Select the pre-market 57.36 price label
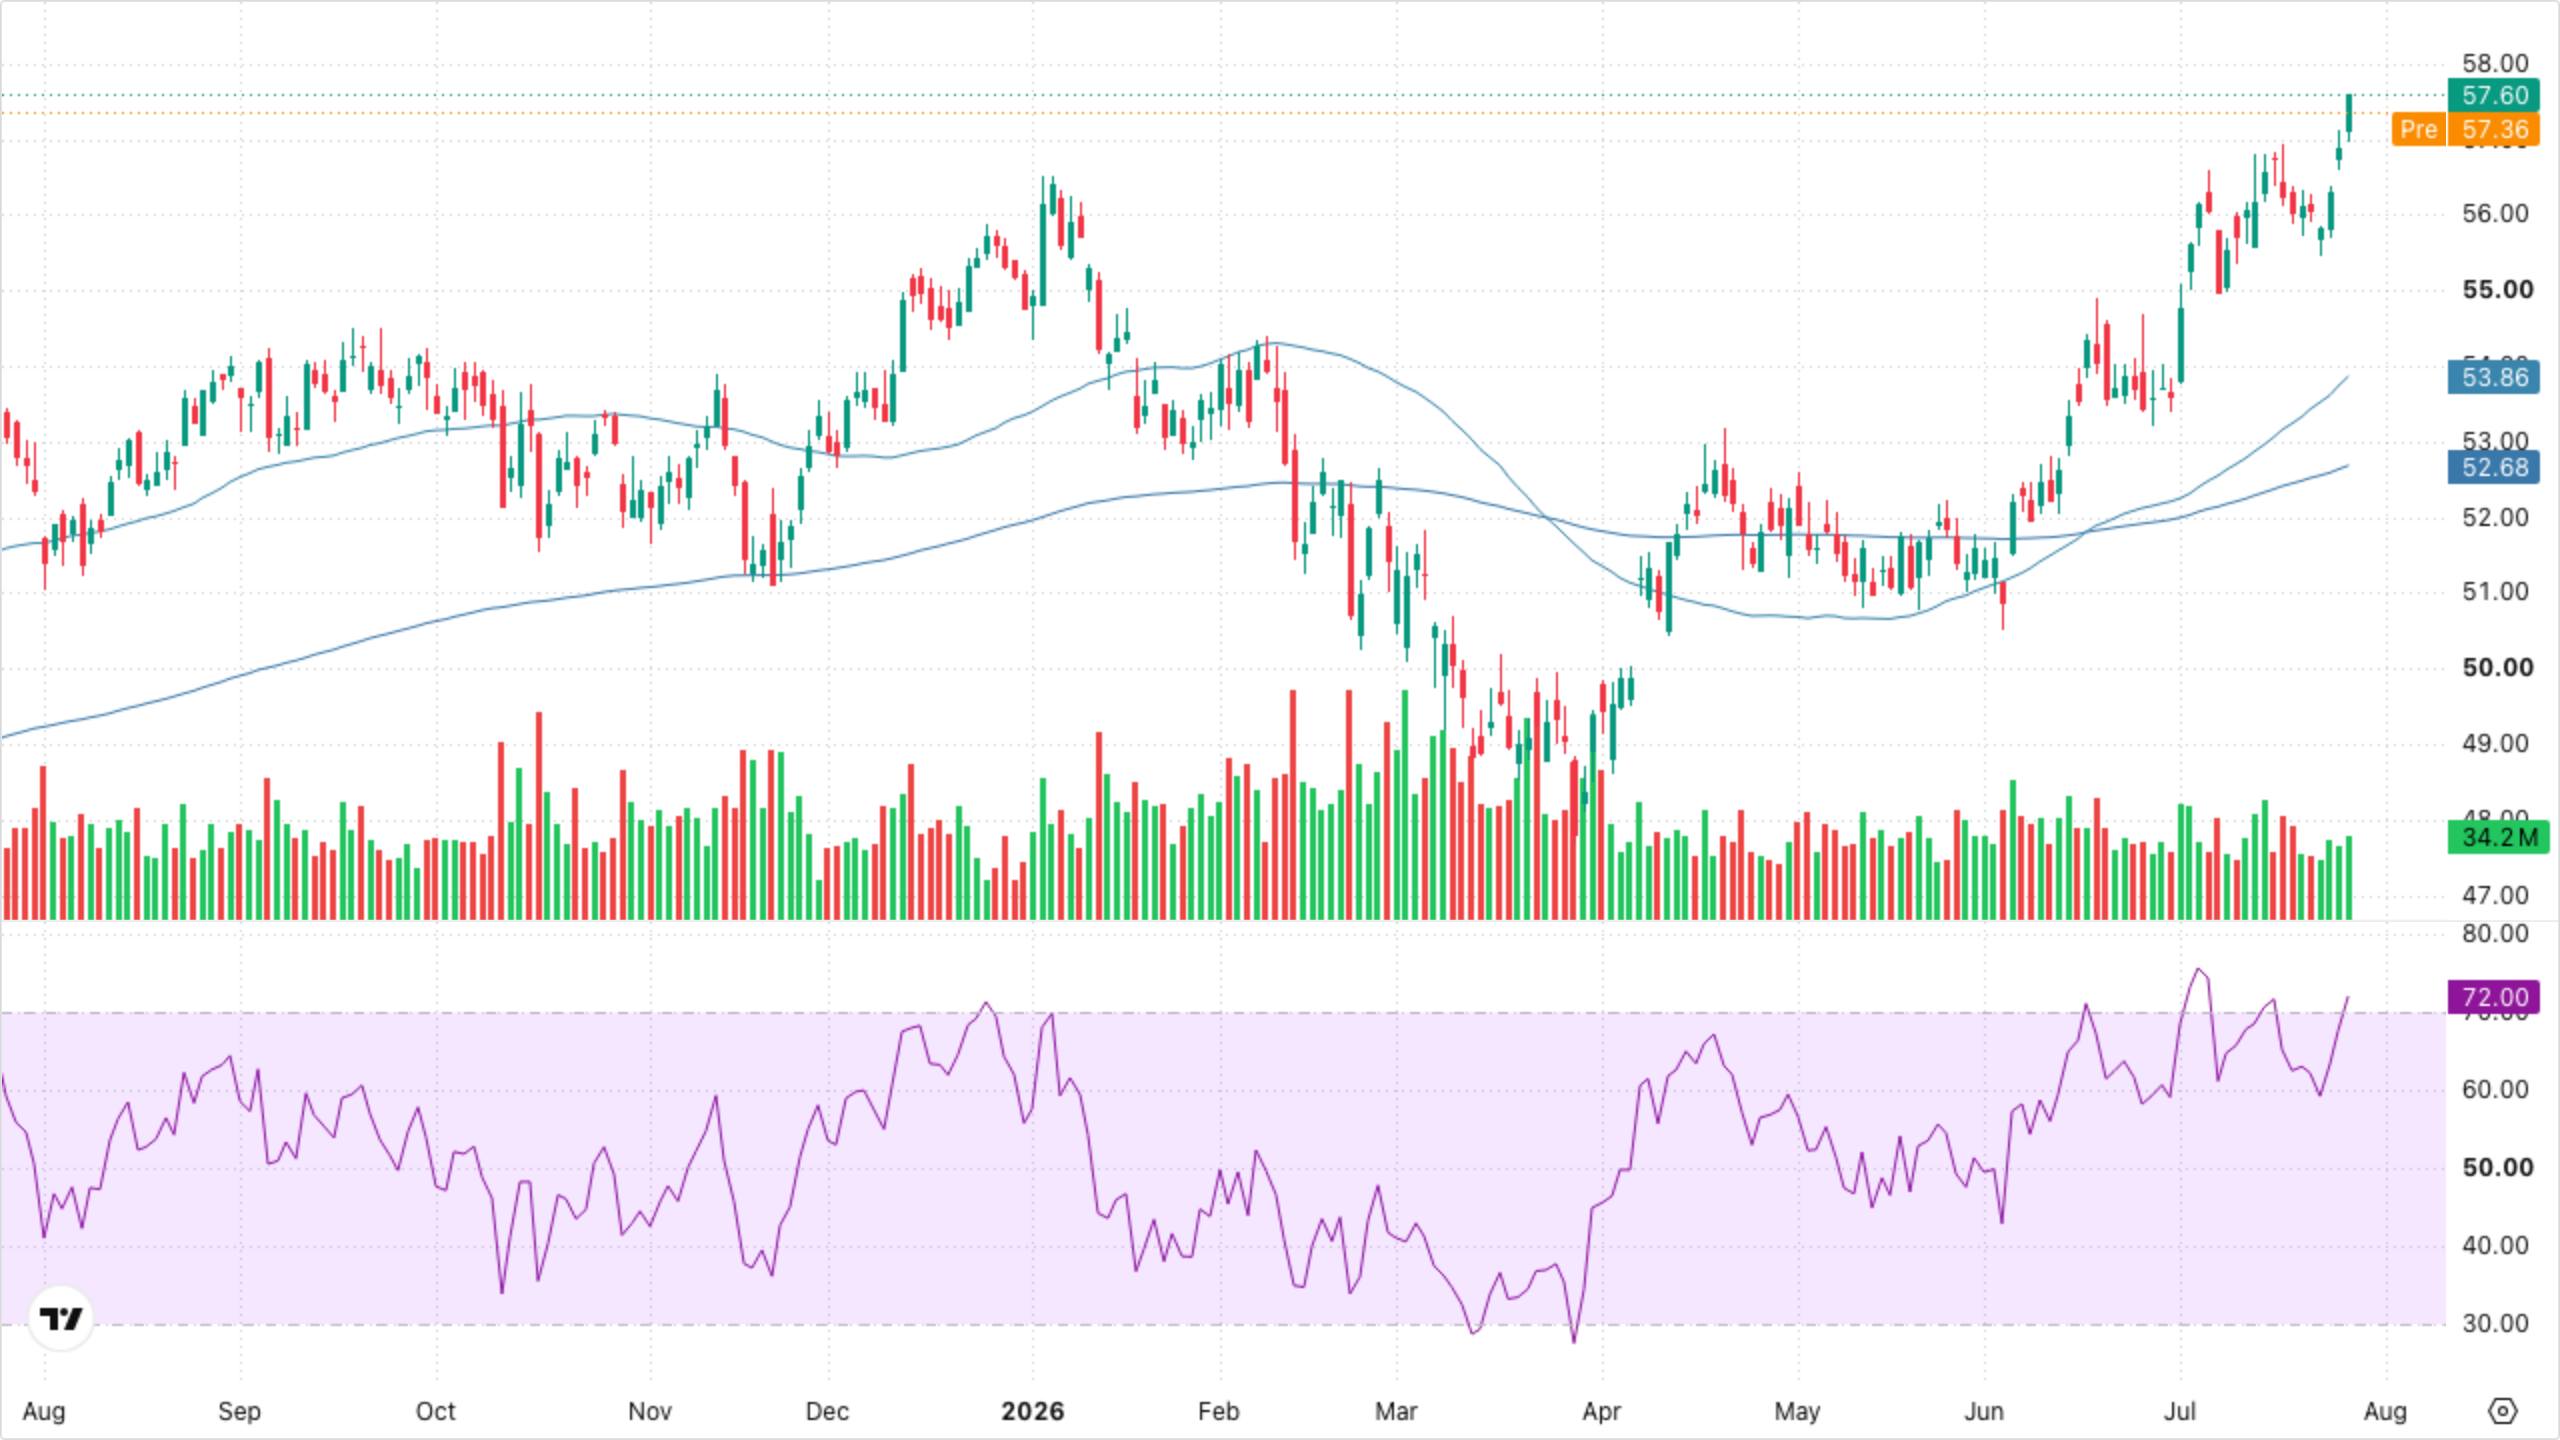 2494,129
